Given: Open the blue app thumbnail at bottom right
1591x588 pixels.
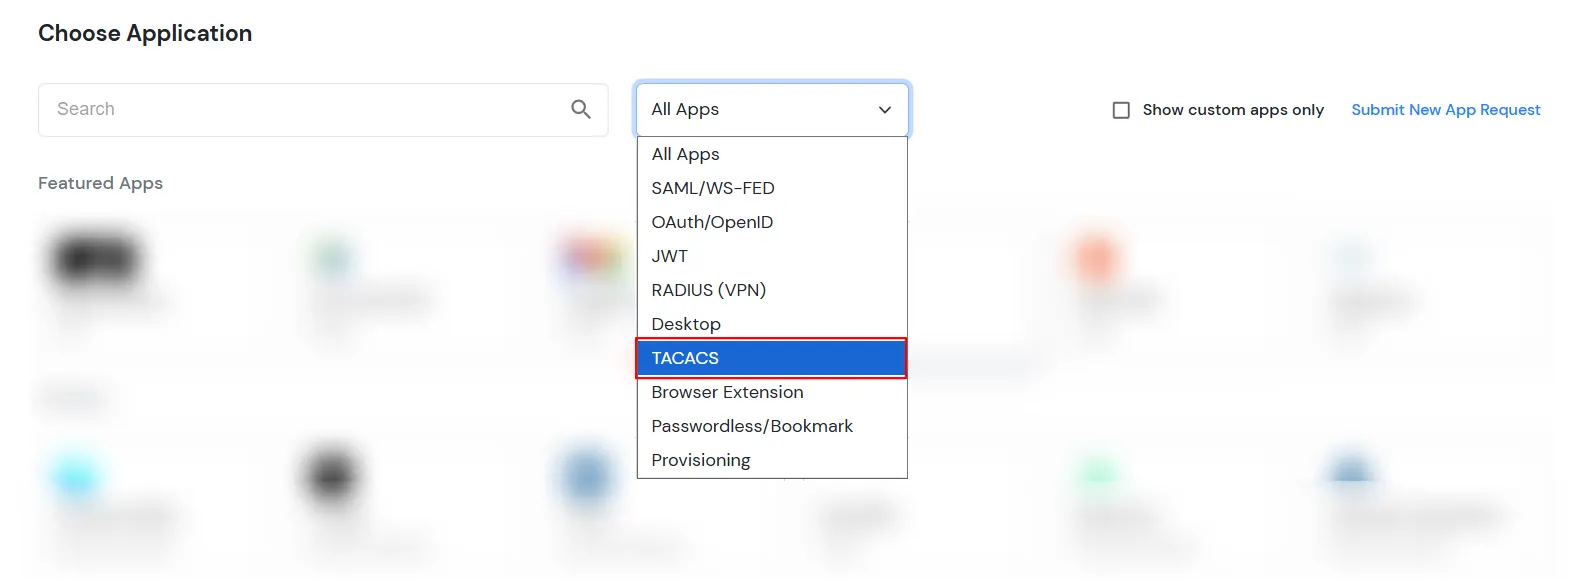Looking at the screenshot, I should 1350,470.
